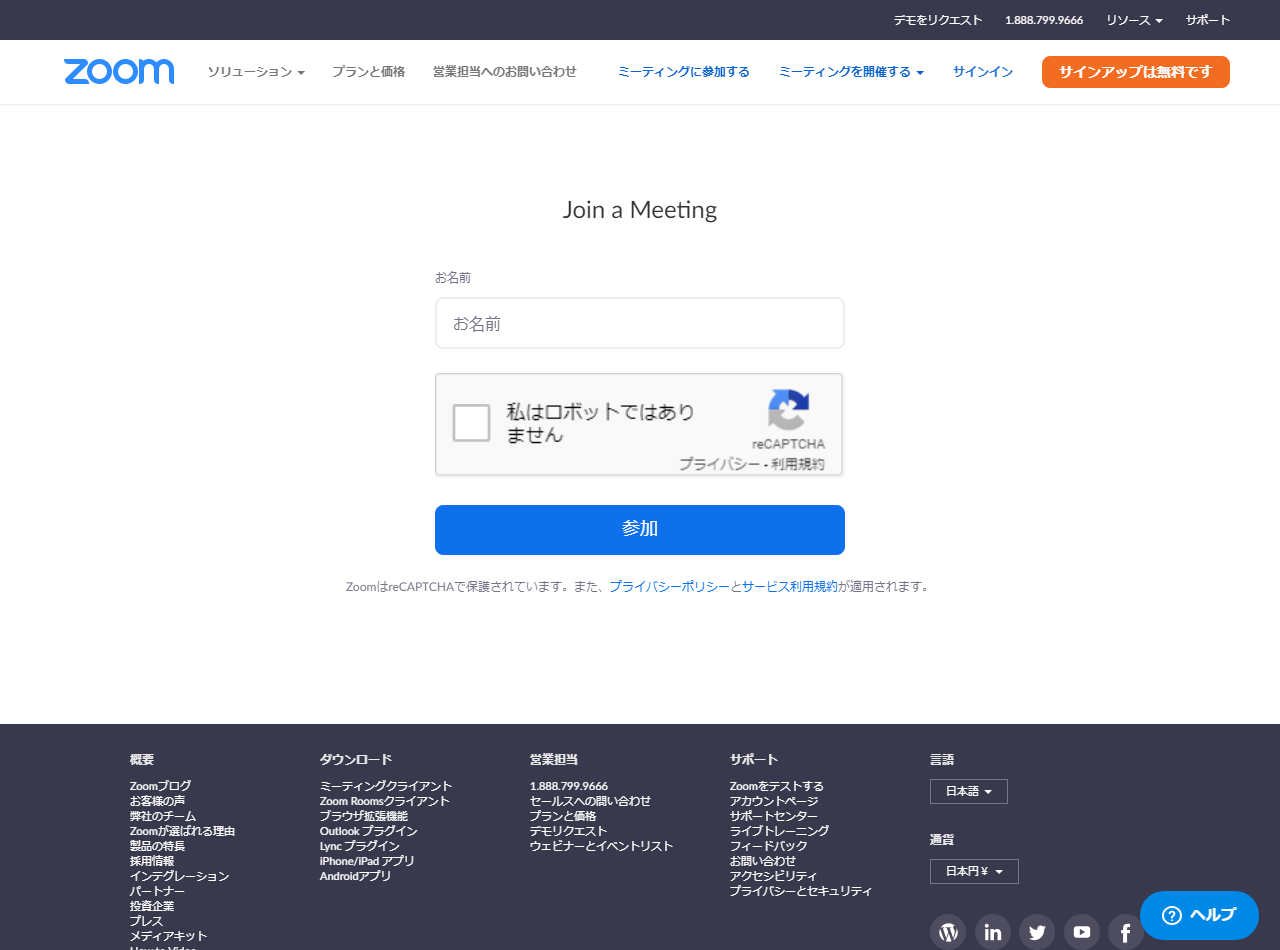Expand the ミーティングを開催する dropdown

[851, 72]
